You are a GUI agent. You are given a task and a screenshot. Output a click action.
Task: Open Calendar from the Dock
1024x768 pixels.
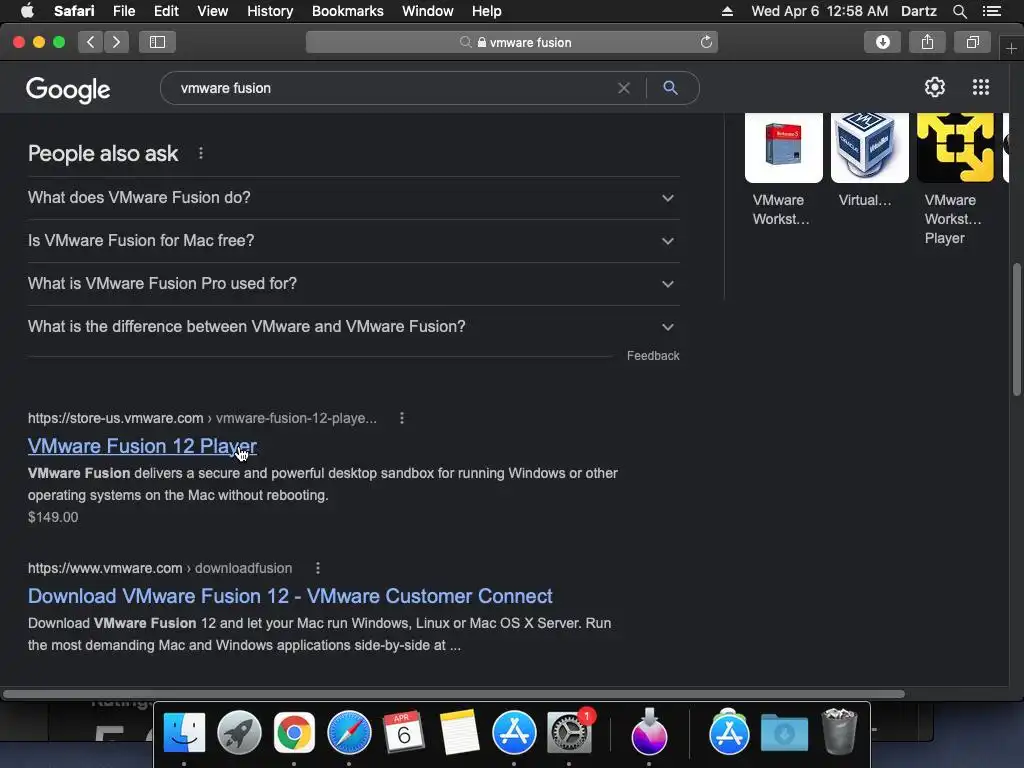pos(404,732)
